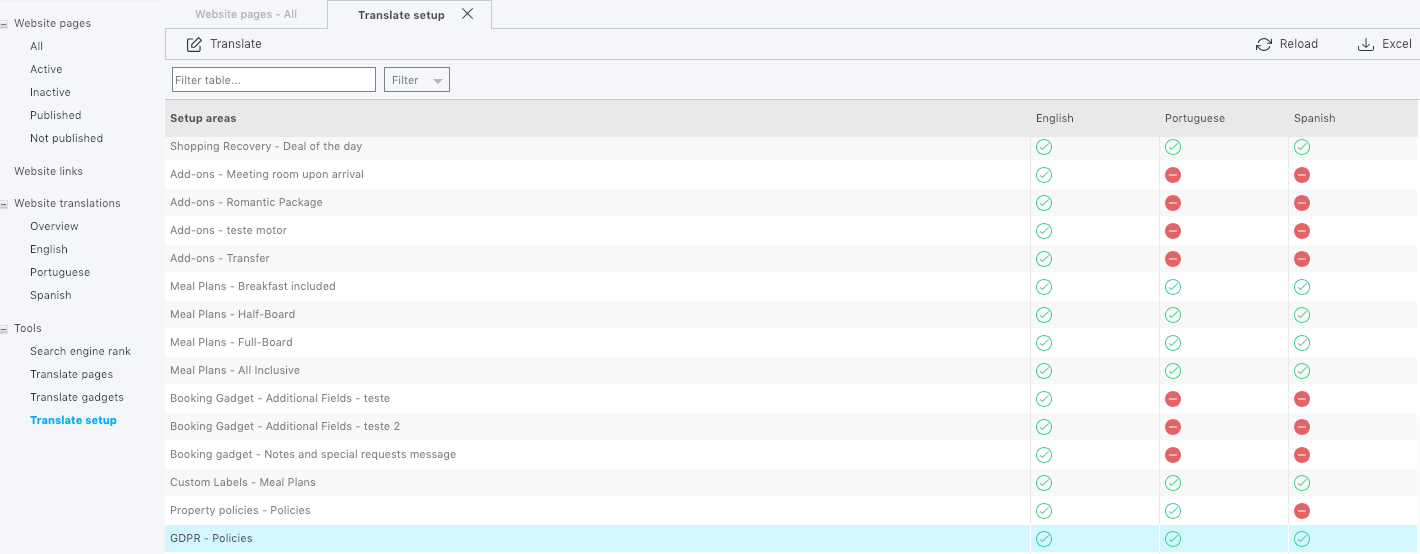Click English checkmark for GDPR - Policies
1420x554 pixels.
pyautogui.click(x=1044, y=539)
